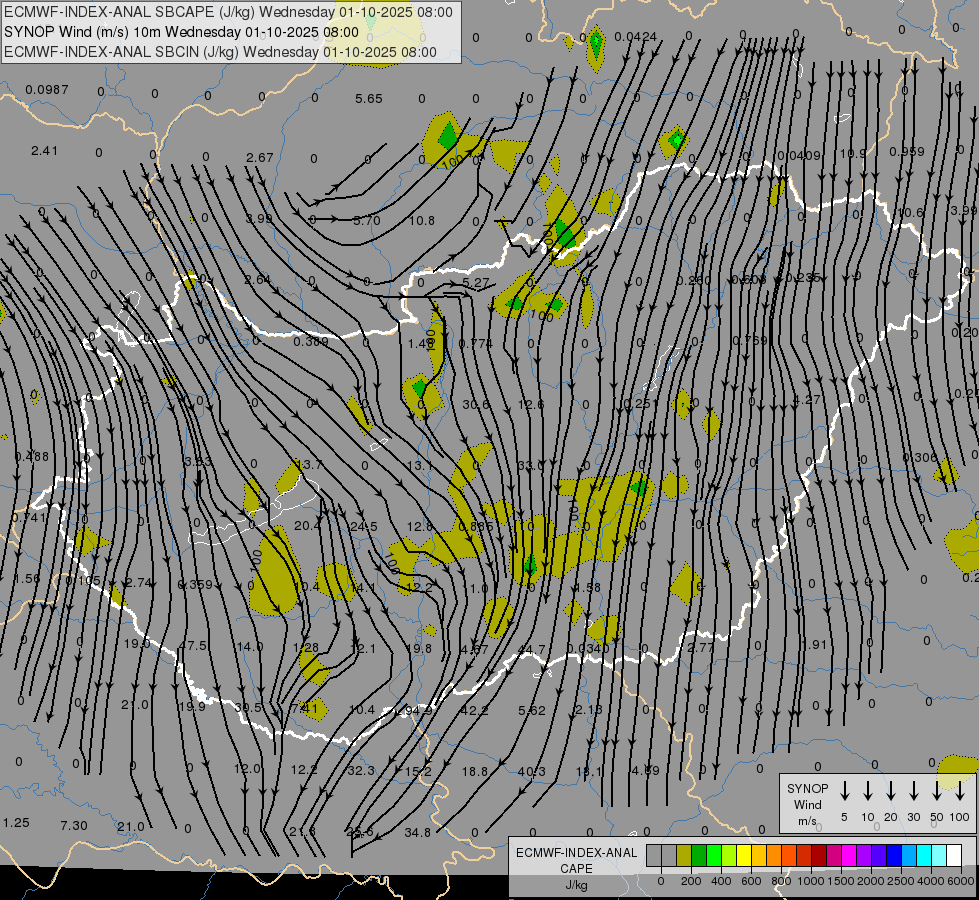Click the 50 m/s wind arrow in legend
This screenshot has height=900, width=979.
click(937, 791)
